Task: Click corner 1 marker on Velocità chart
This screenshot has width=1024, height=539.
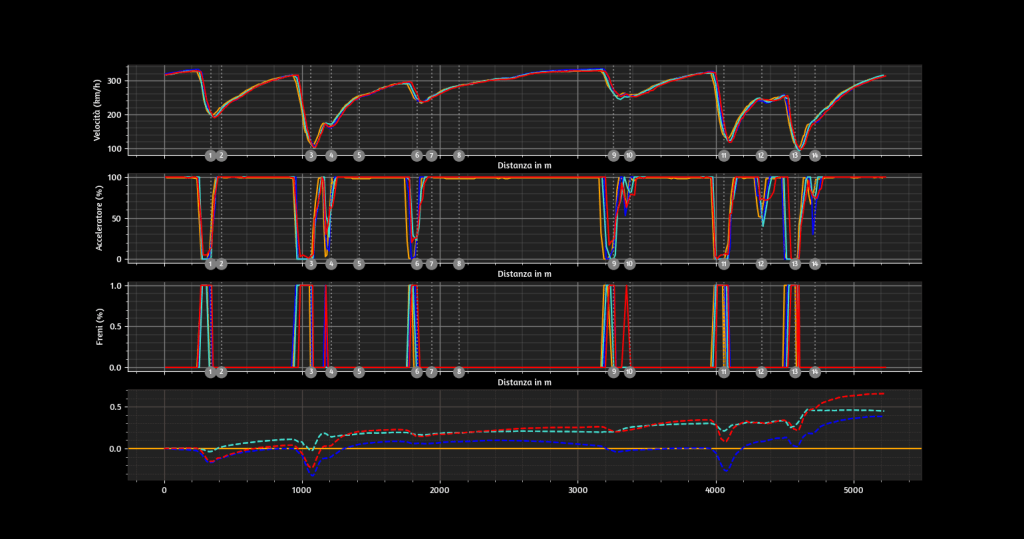Action: tap(210, 155)
